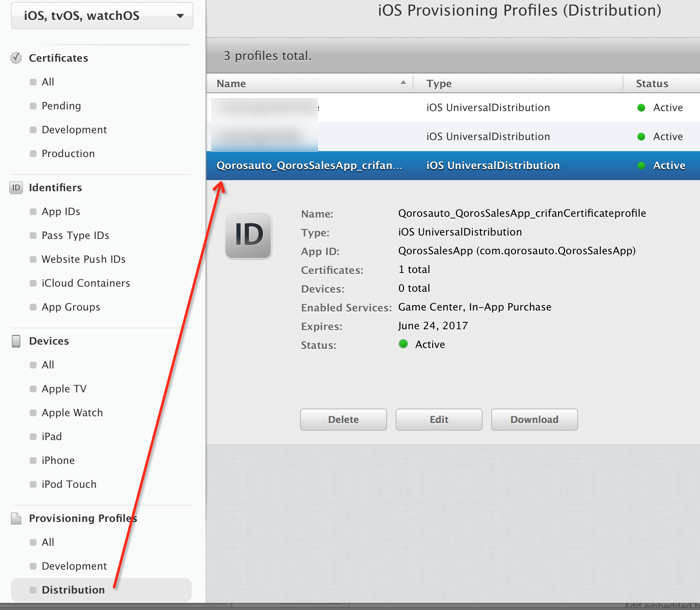Show iPad devices
Screen dimensions: 700x610
coord(51,437)
